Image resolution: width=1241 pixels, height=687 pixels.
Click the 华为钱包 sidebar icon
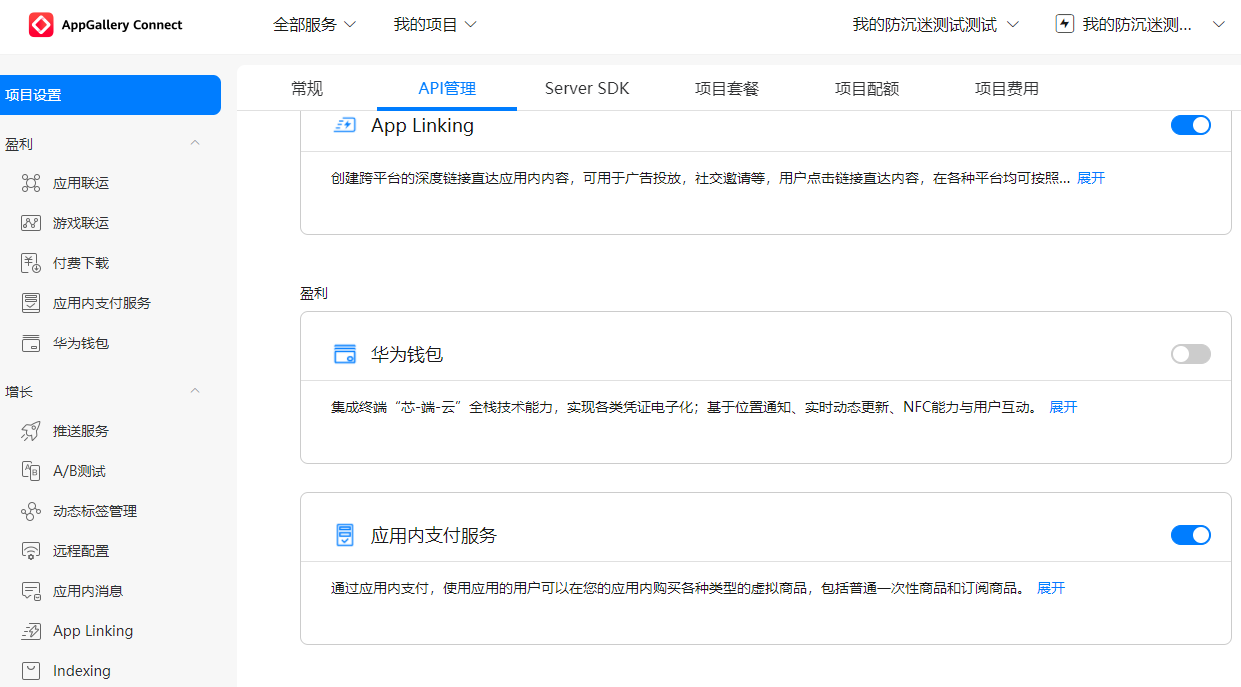31,343
